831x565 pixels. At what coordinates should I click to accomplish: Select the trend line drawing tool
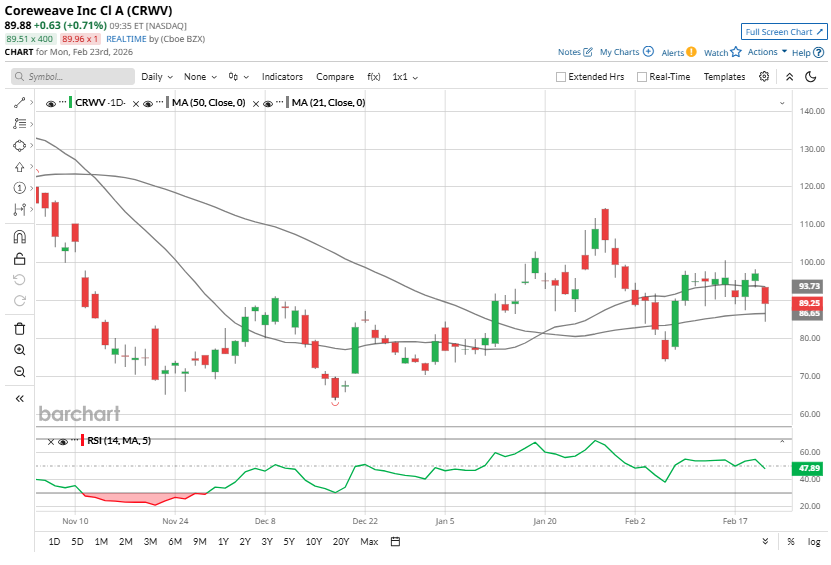(20, 102)
